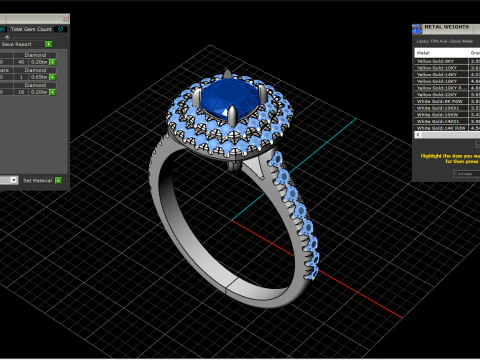Click the 40 quantity cell
The image size is (480, 360).
coord(21,62)
